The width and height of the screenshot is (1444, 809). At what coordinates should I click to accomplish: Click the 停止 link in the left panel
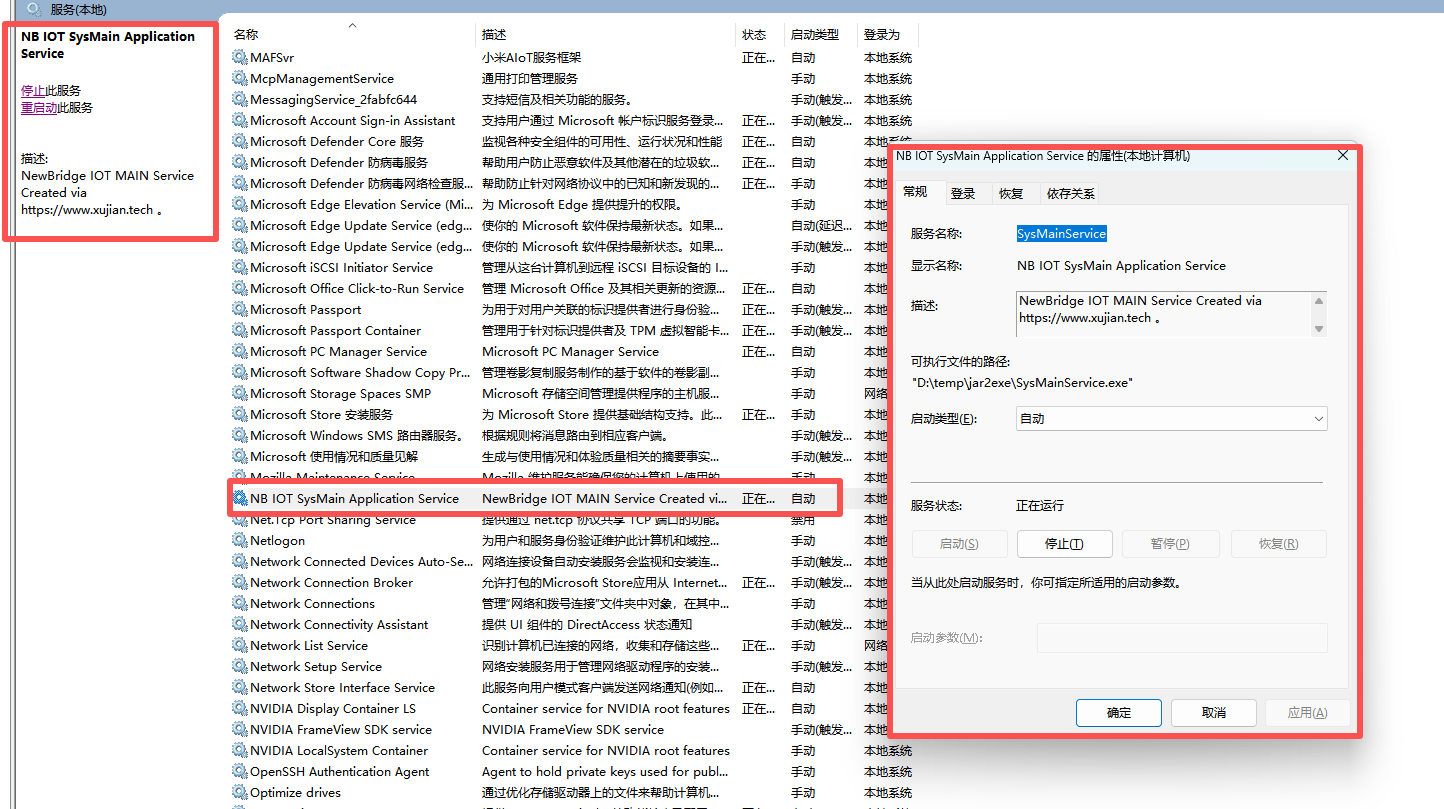pyautogui.click(x=33, y=90)
